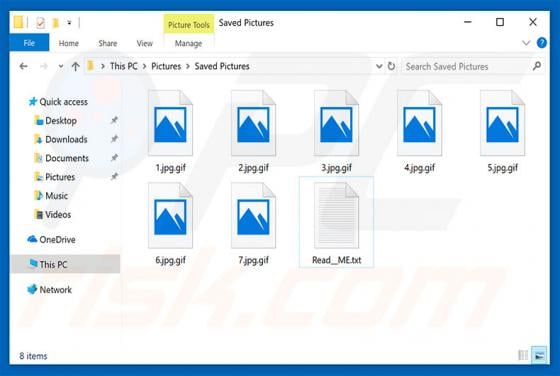Open the Manage tab under Picture Tools
This screenshot has width=560, height=376.
point(188,44)
